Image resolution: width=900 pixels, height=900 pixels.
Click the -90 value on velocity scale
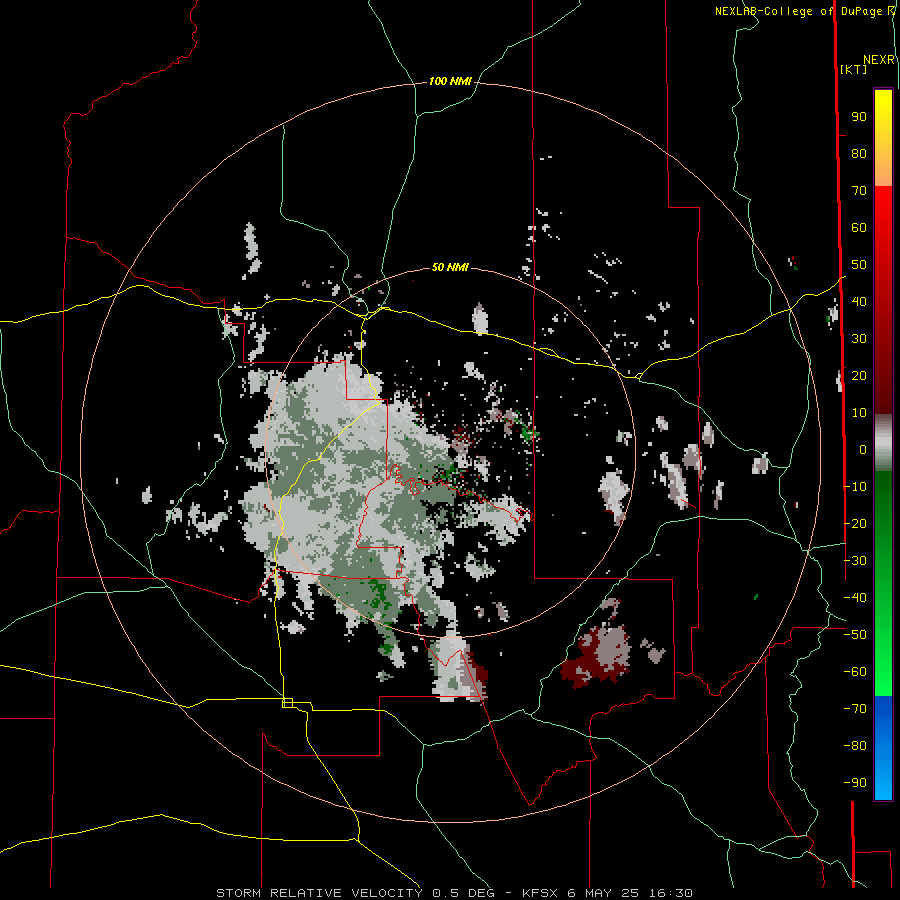point(855,783)
